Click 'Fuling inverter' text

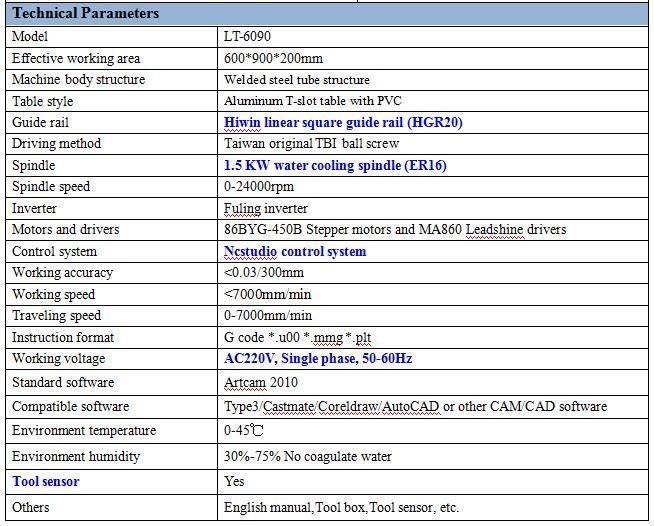[266, 208]
